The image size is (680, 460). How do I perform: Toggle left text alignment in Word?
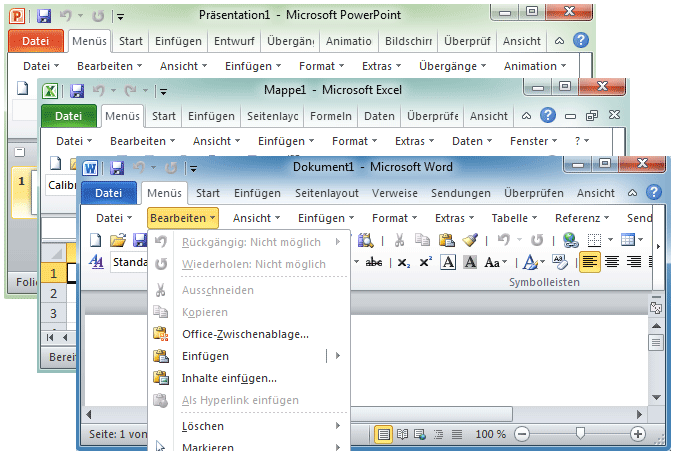(590, 262)
